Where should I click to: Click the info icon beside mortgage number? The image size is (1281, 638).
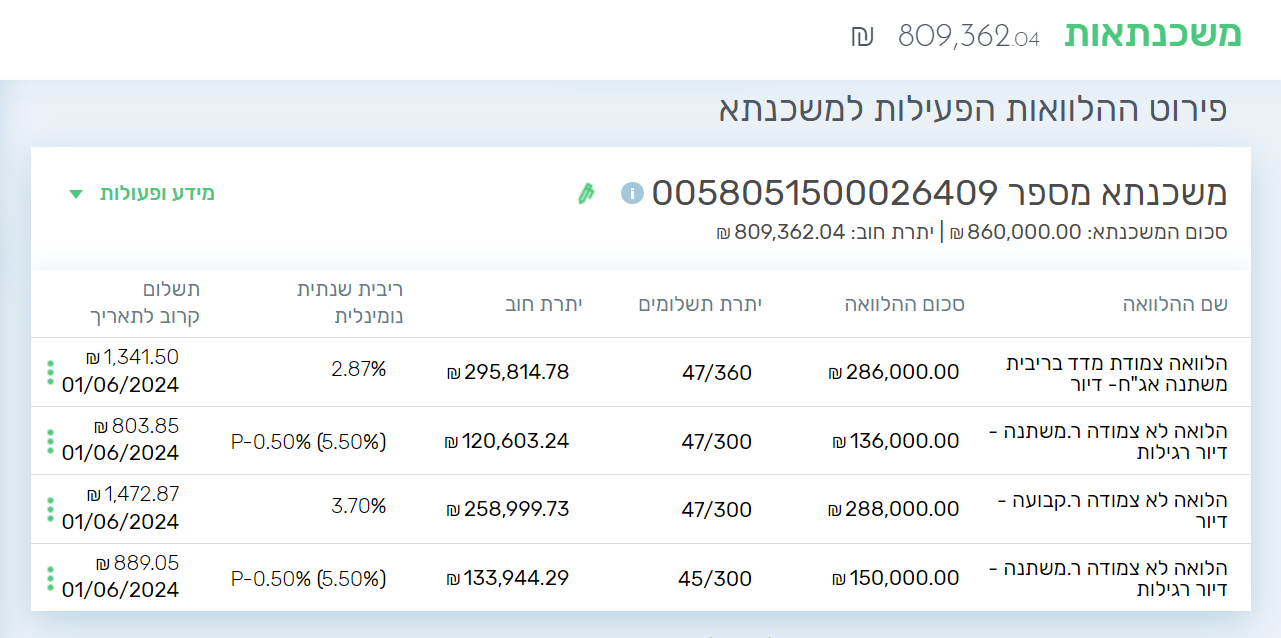(x=631, y=192)
